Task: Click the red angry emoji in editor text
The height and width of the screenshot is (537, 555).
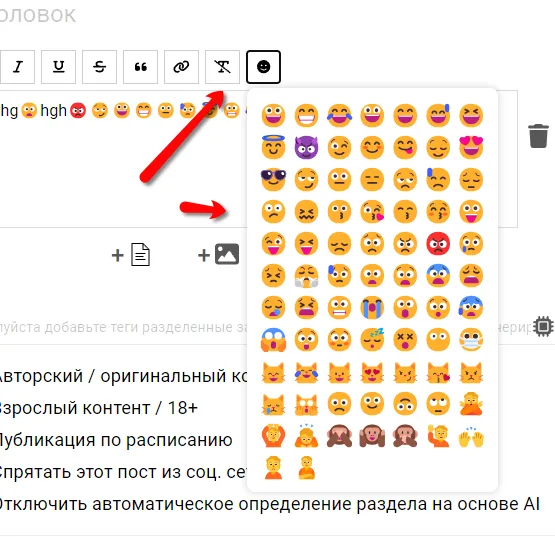Action: 78,110
